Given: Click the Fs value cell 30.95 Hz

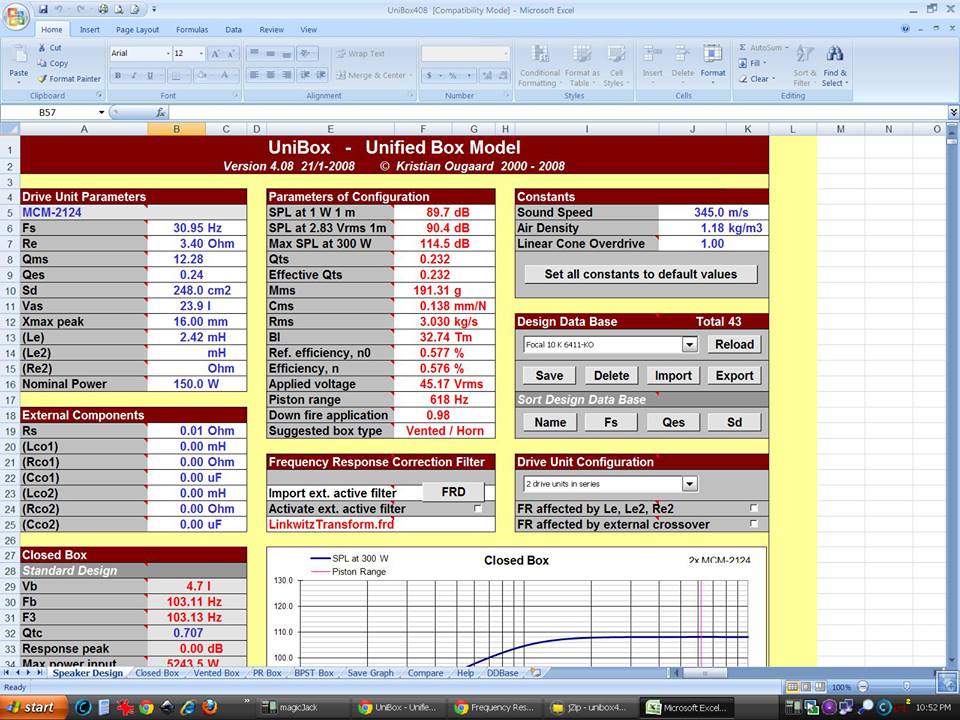Looking at the screenshot, I should point(197,228).
